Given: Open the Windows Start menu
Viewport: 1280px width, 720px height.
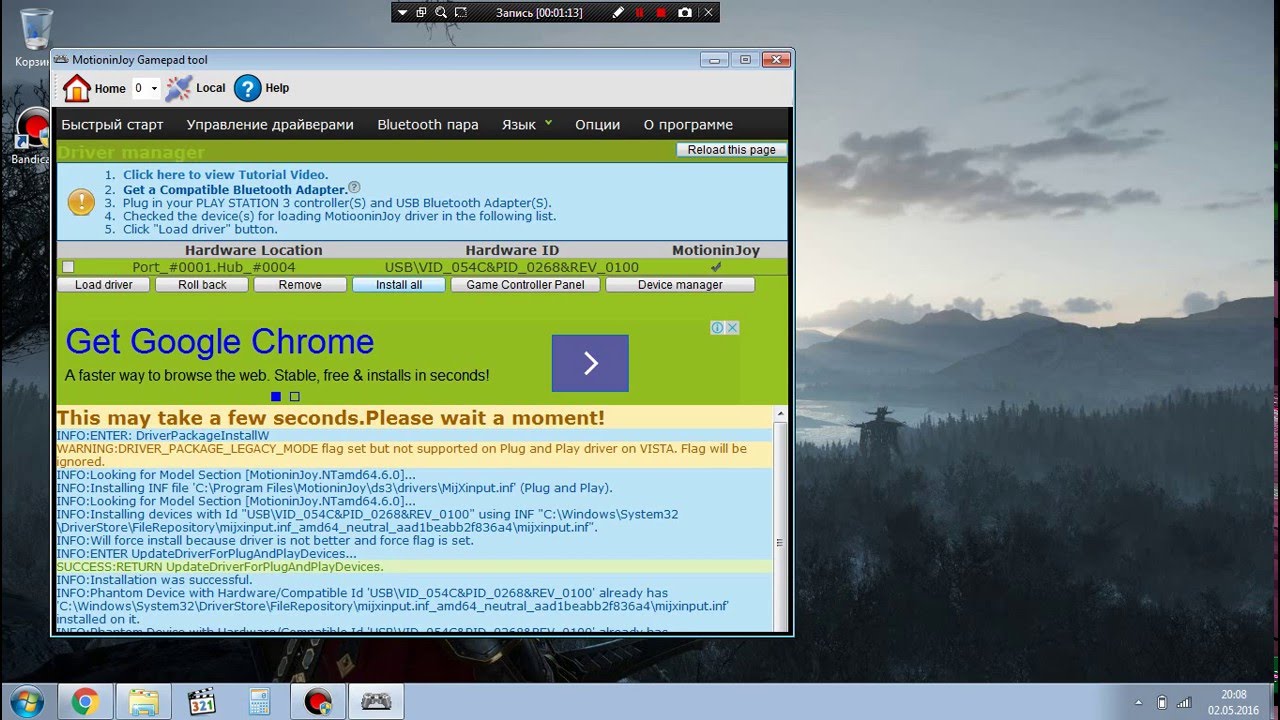Looking at the screenshot, I should point(27,701).
